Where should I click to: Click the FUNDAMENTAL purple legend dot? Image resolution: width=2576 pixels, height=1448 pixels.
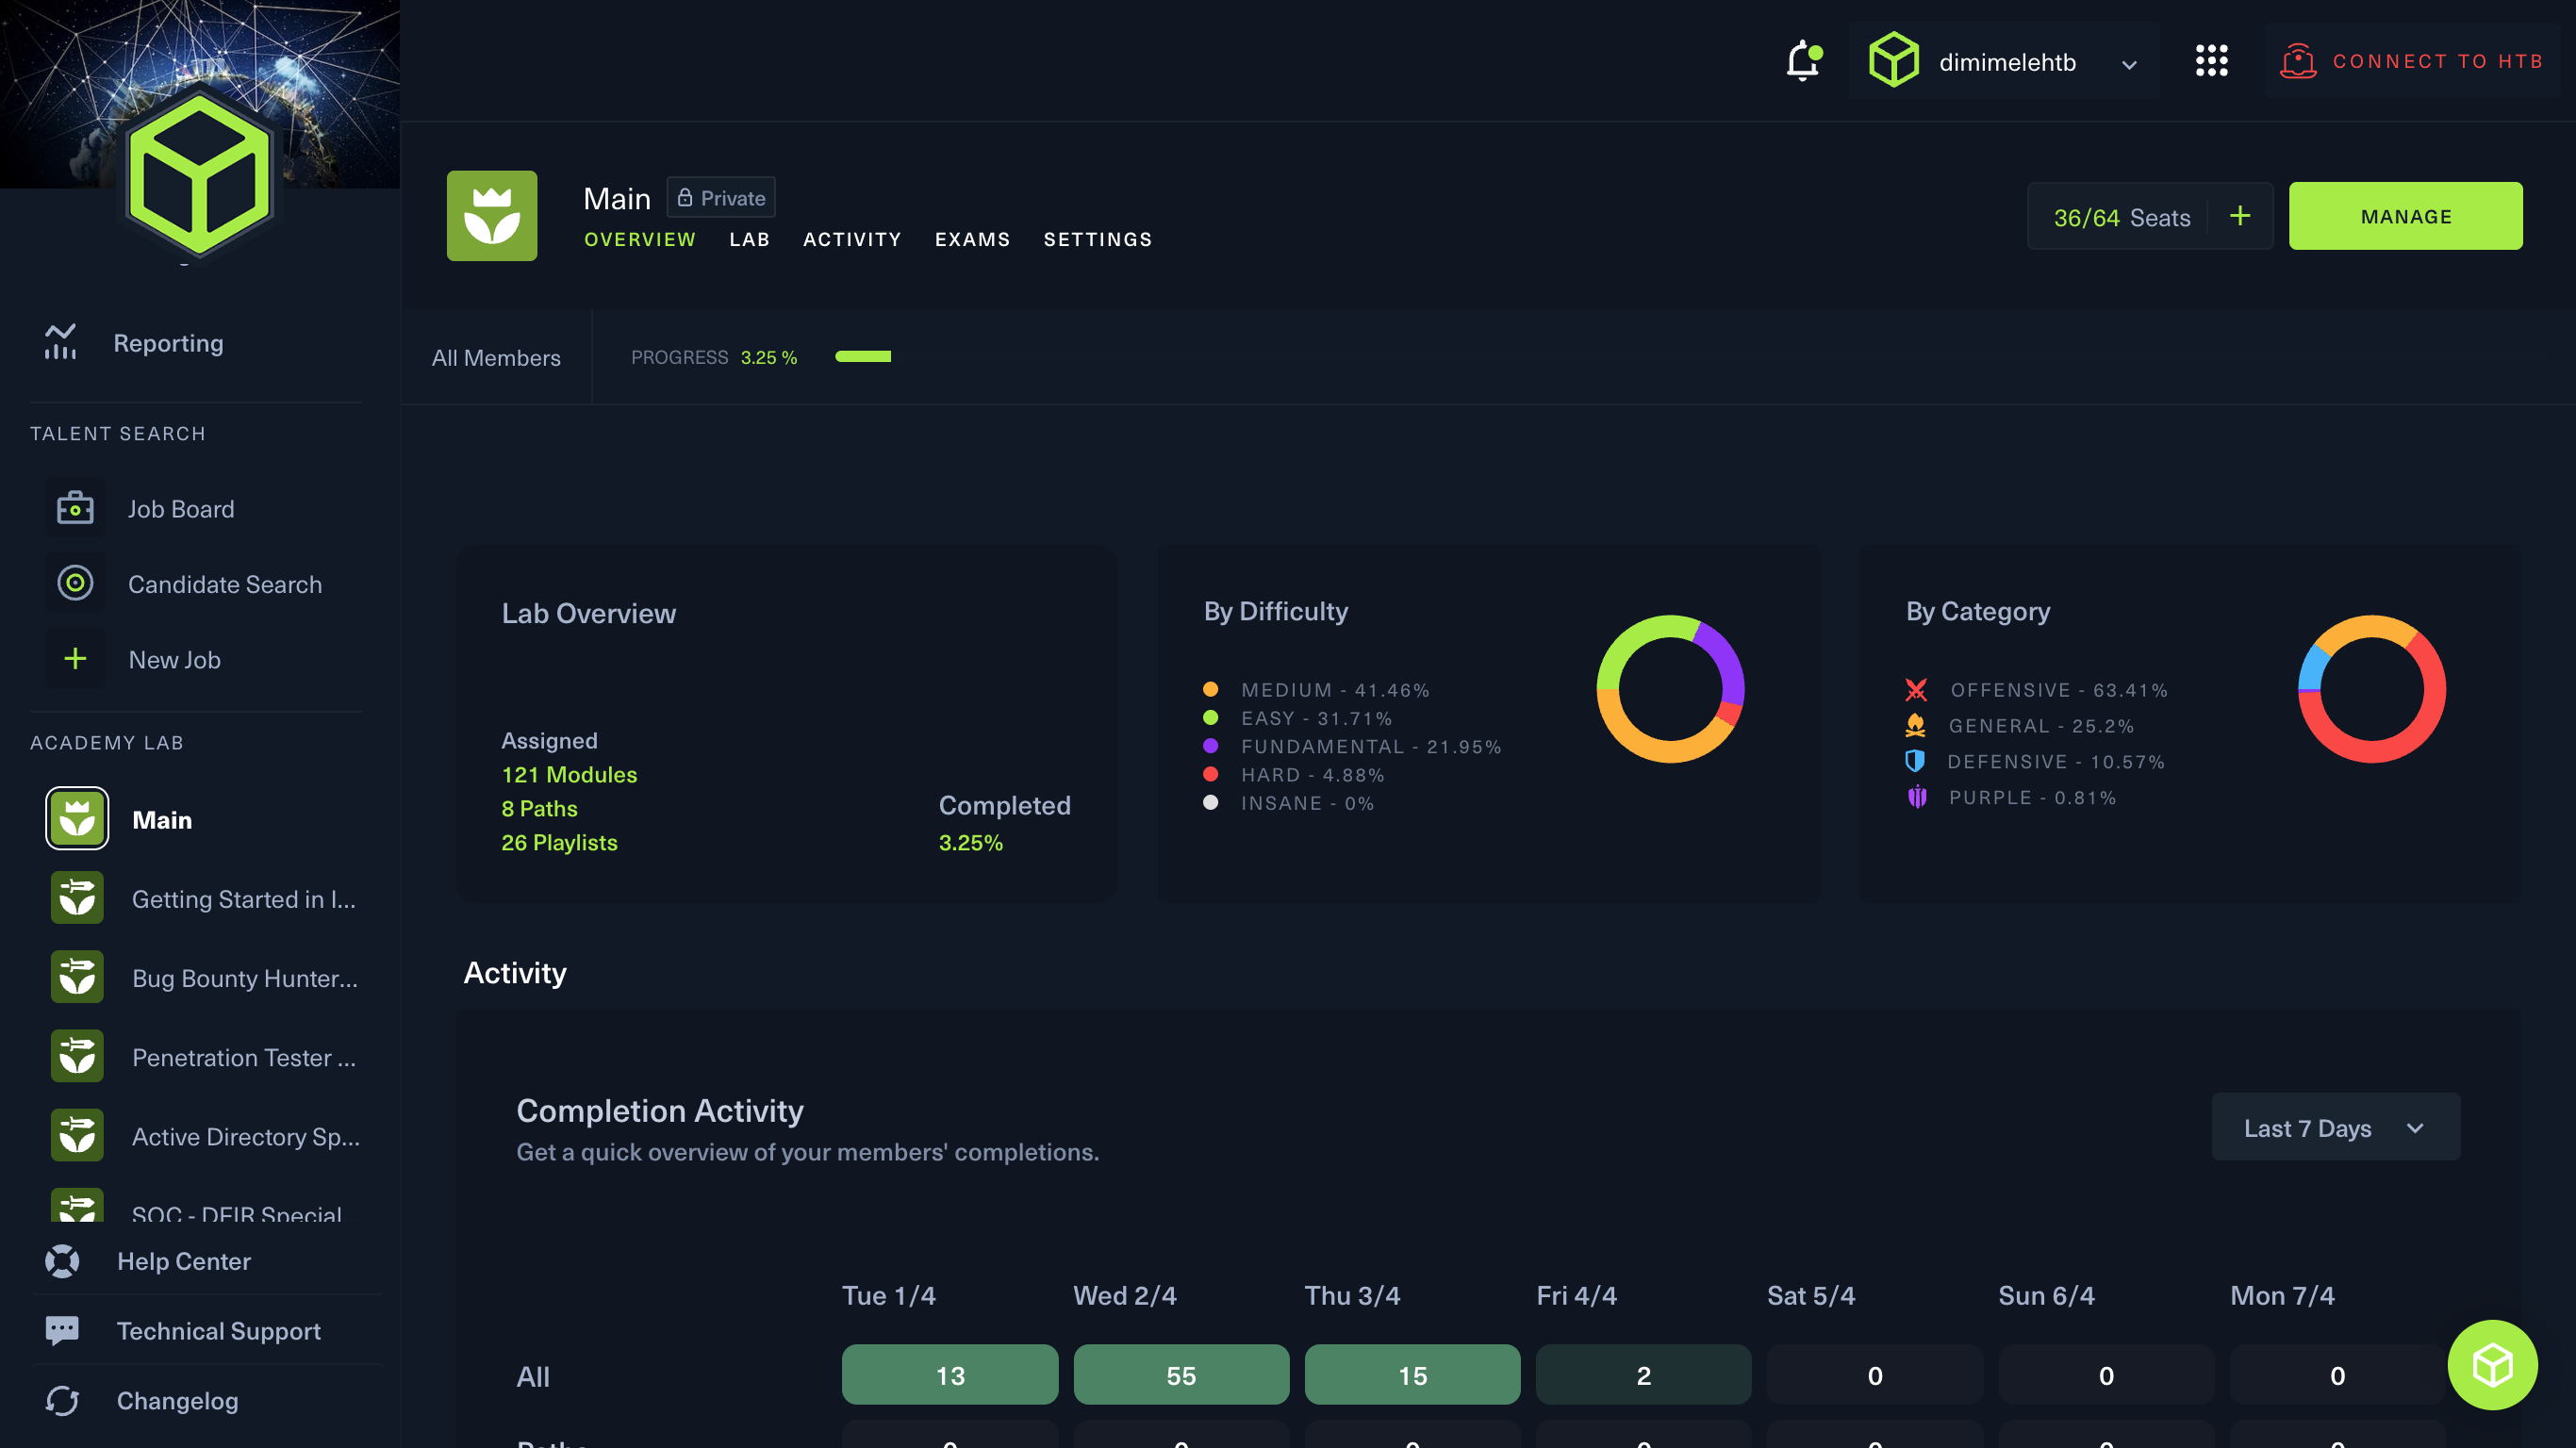tap(1210, 745)
